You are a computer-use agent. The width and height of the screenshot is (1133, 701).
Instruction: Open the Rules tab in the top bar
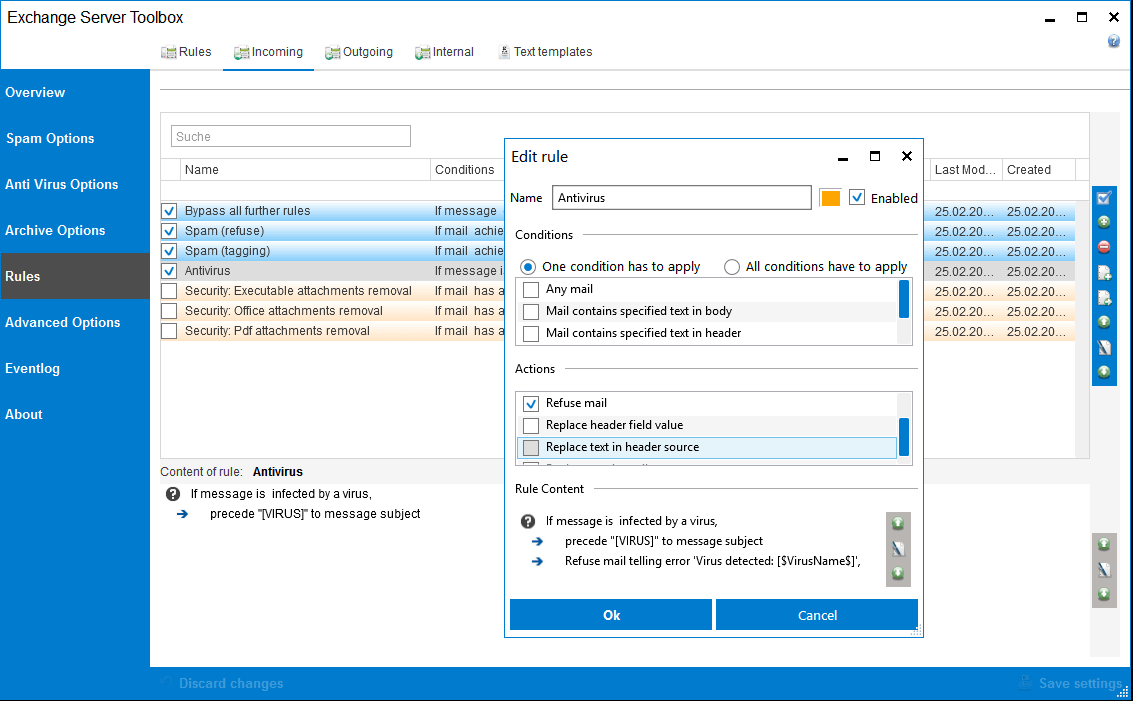(186, 52)
